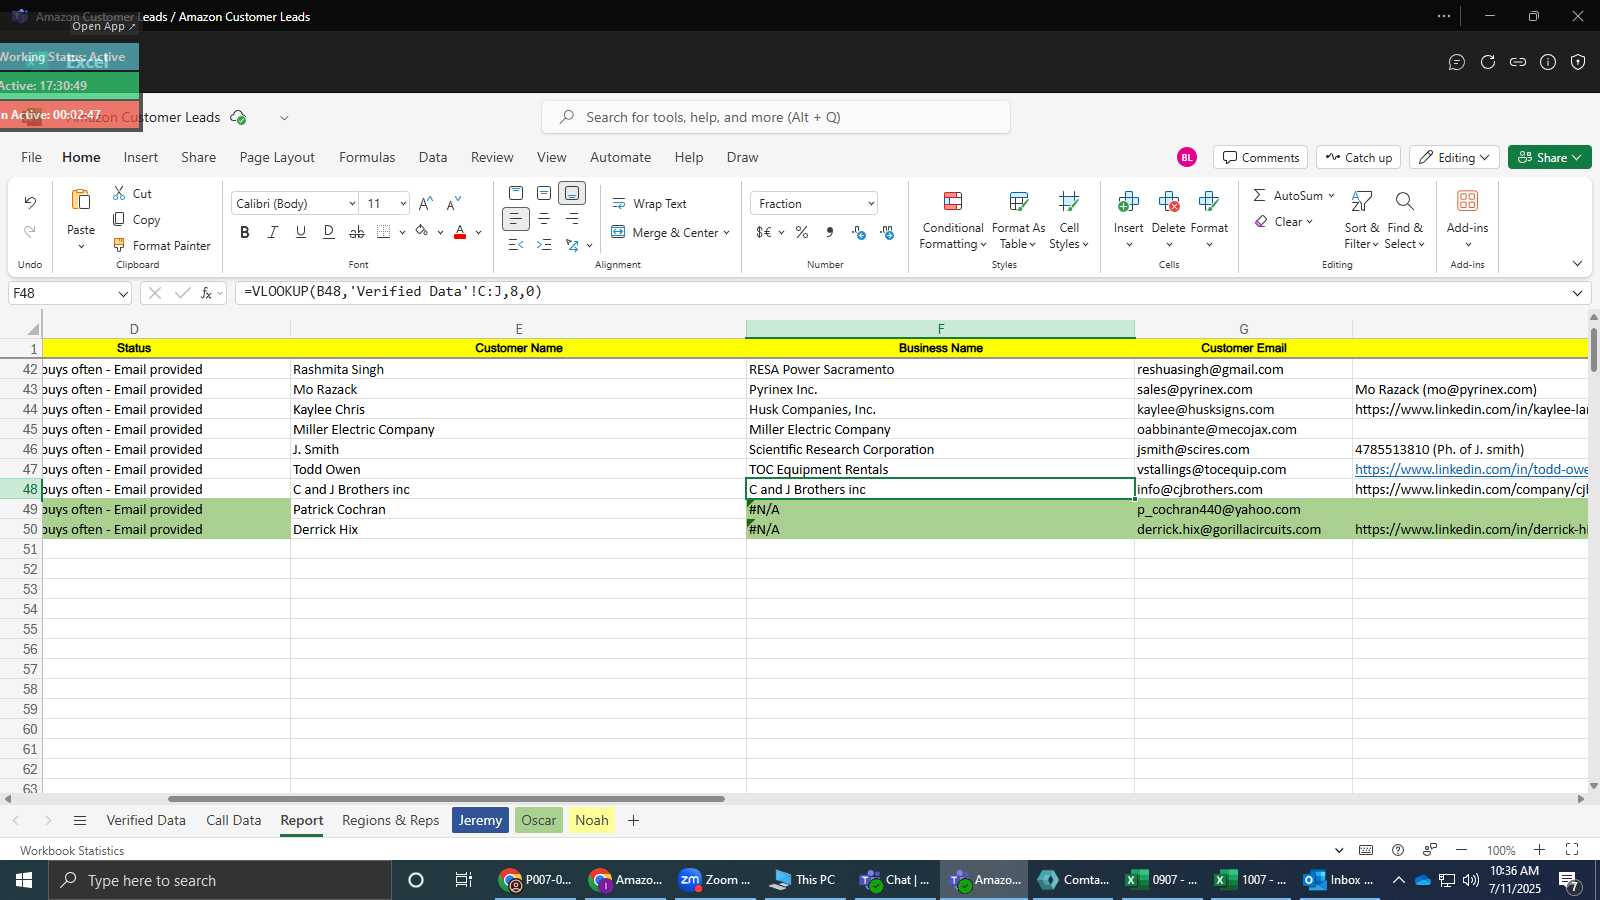Open the Clear dropdown
The height and width of the screenshot is (900, 1600).
click(x=1284, y=221)
